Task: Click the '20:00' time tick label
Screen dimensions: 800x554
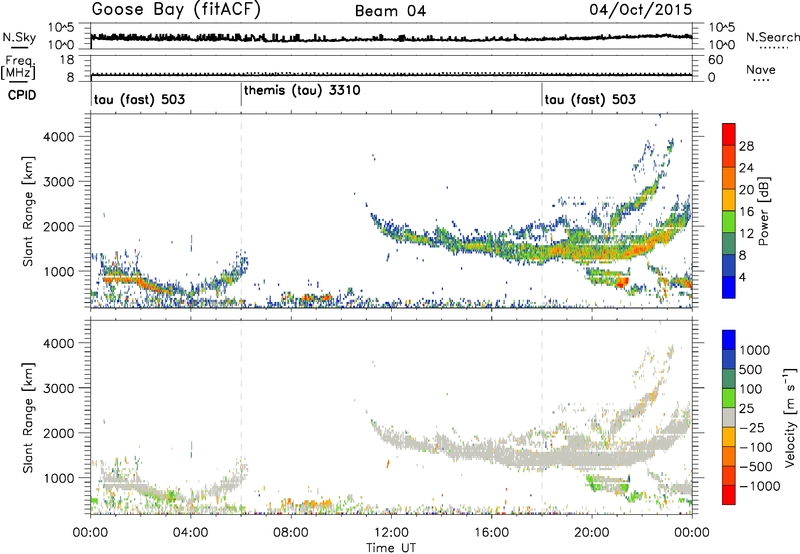Action: 592,533
